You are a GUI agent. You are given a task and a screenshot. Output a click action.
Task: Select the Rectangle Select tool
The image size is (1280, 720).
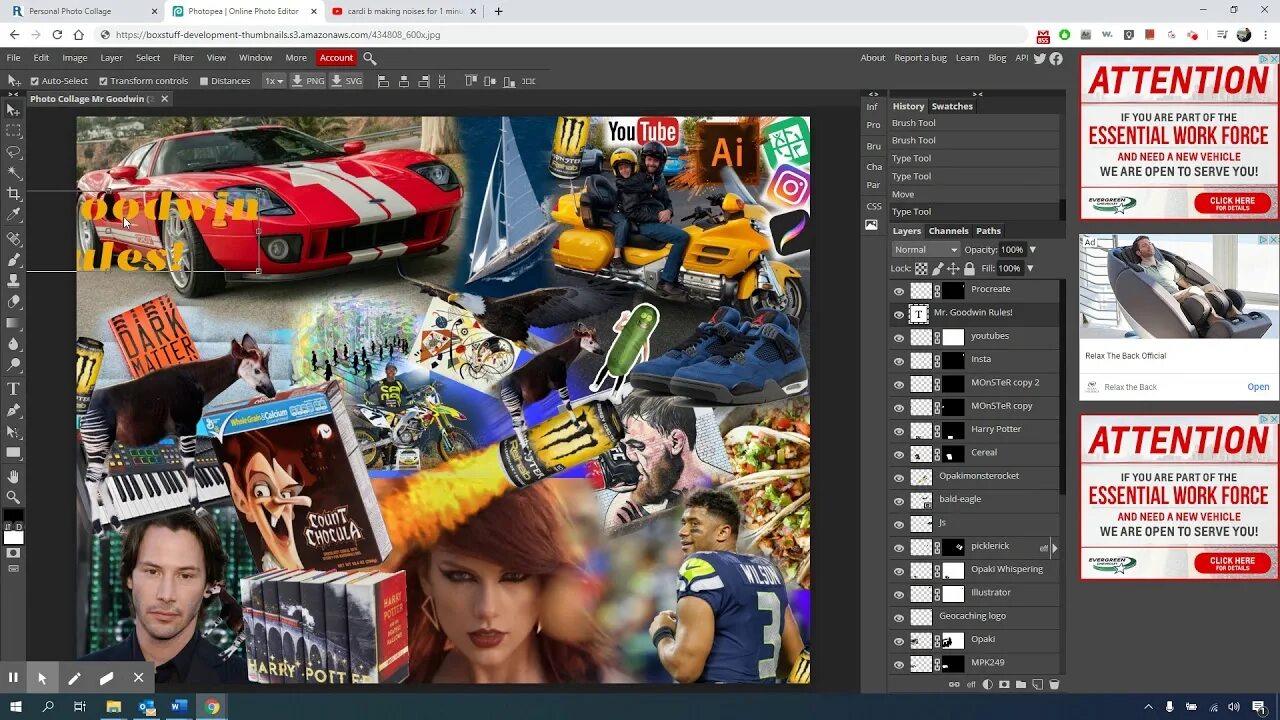(x=13, y=131)
